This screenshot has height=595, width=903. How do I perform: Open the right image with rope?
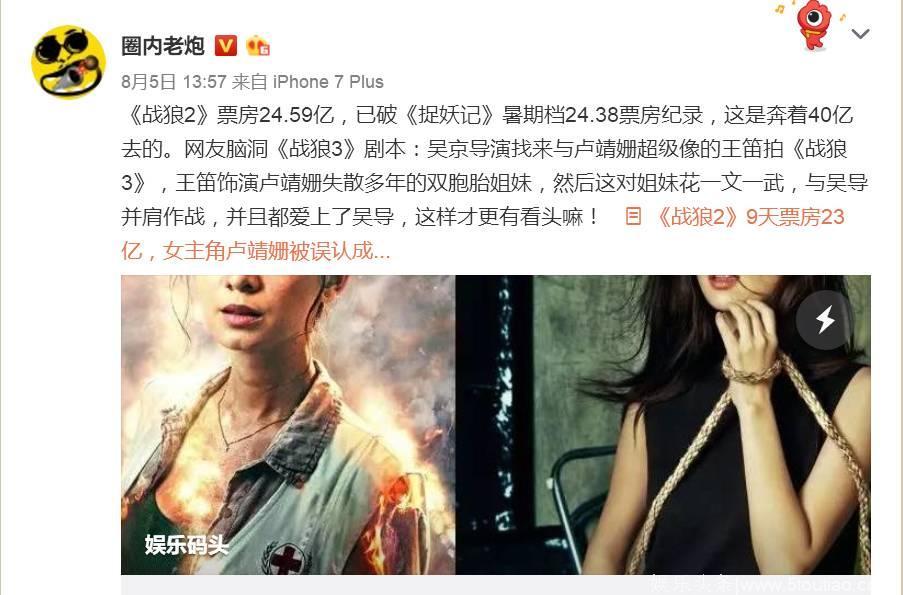(x=663, y=425)
